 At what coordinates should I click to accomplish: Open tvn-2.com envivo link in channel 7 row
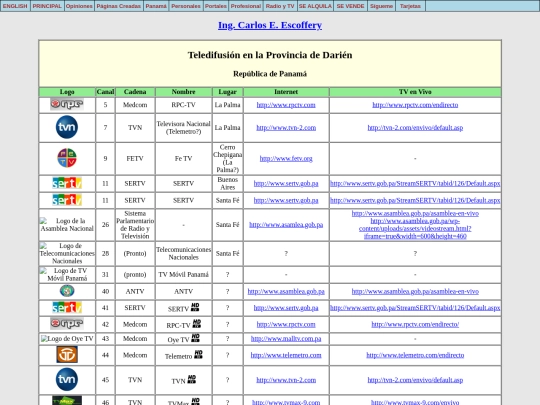(x=415, y=127)
